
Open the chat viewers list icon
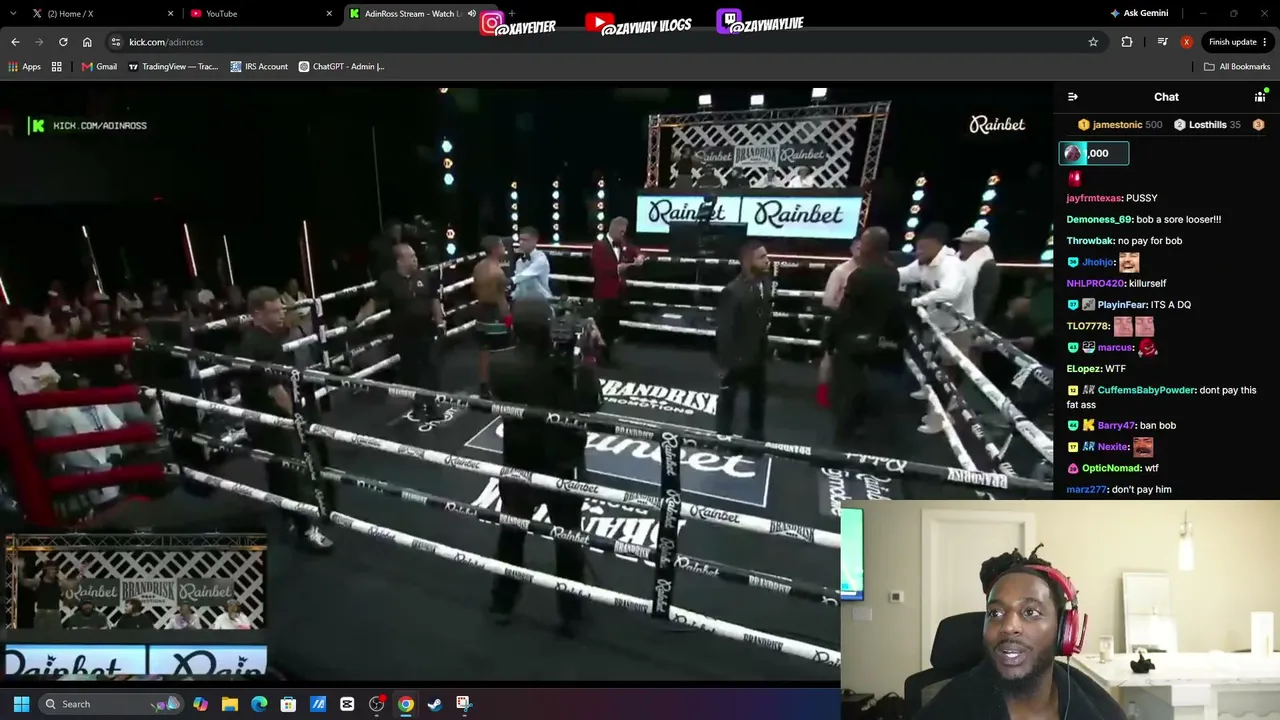coord(1260,97)
